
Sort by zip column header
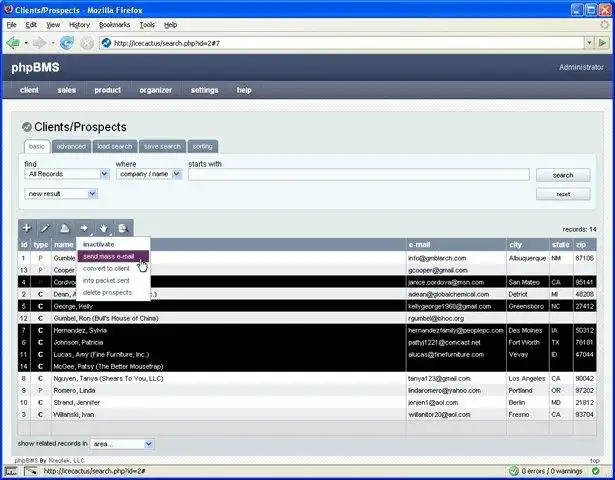click(584, 244)
